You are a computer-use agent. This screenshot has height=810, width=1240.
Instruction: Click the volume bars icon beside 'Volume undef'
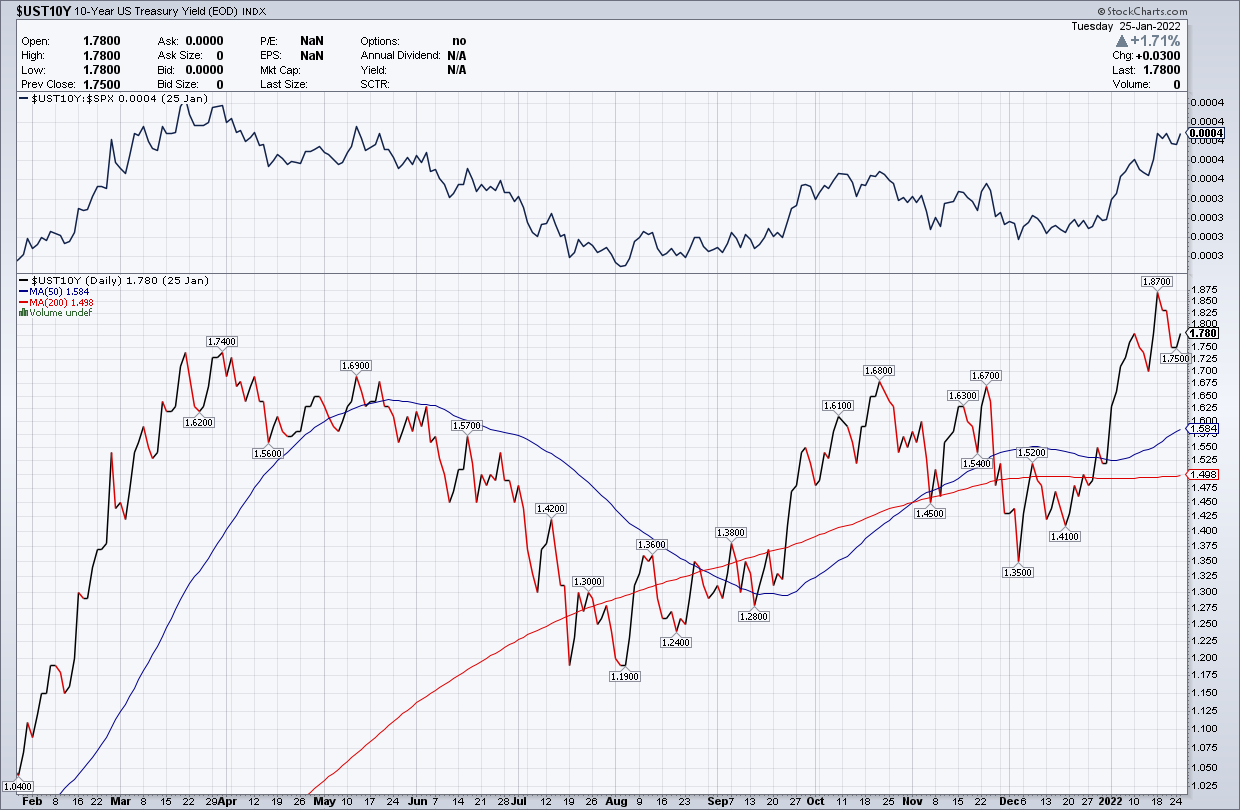coord(22,313)
